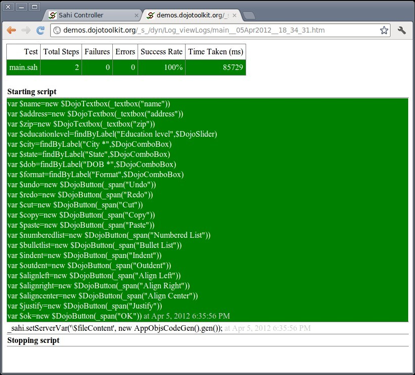Click the main.sah test name cell
Viewport: 415px width, 375px height.
[x=23, y=67]
